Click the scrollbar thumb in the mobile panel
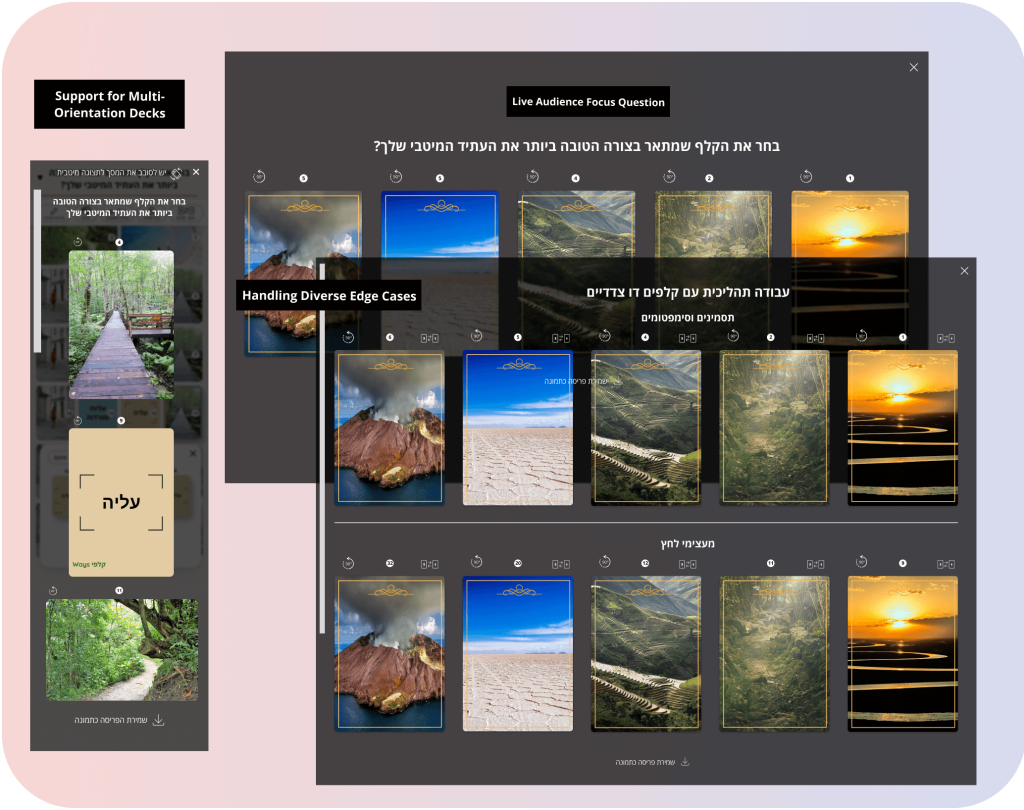The width and height of the screenshot is (1024, 810). click(37, 271)
